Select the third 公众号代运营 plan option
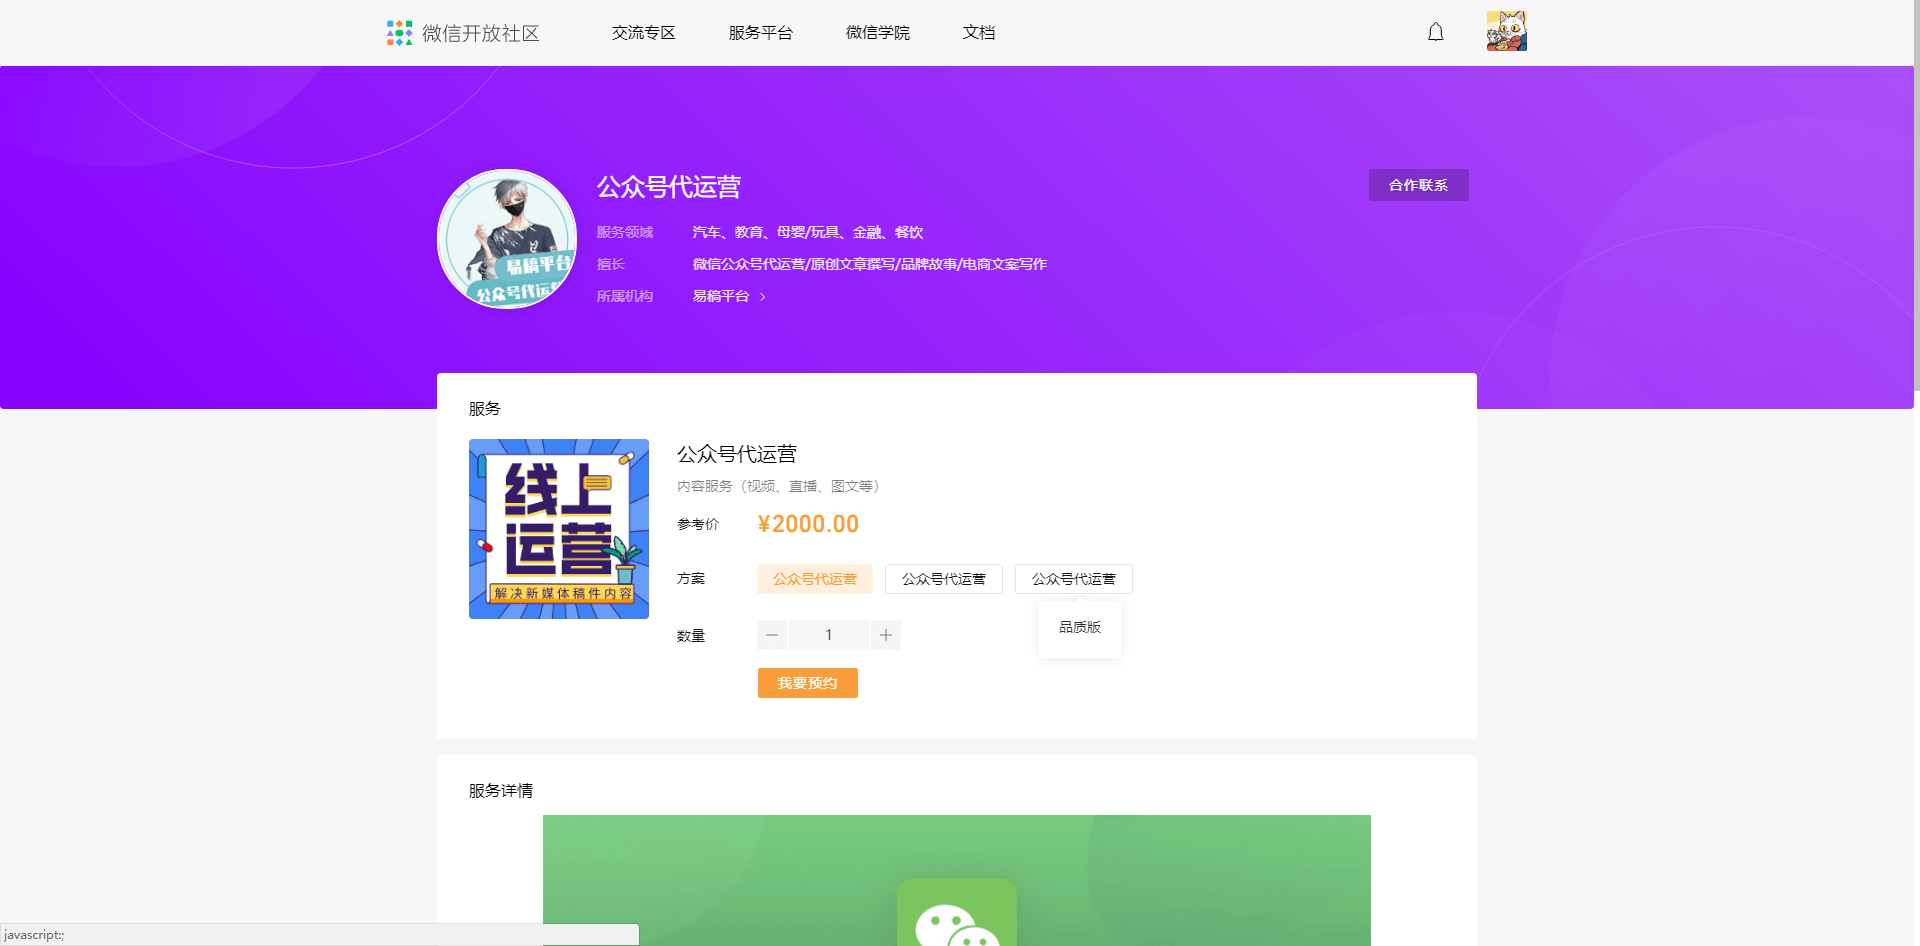This screenshot has height=946, width=1920. pyautogui.click(x=1074, y=579)
